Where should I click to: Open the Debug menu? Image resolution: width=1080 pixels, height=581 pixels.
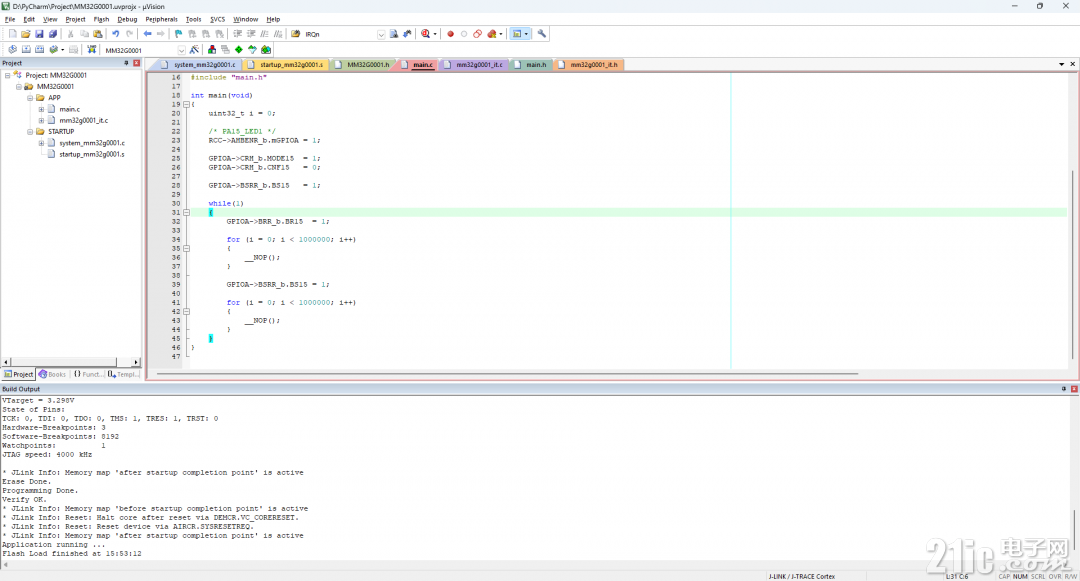(x=127, y=19)
